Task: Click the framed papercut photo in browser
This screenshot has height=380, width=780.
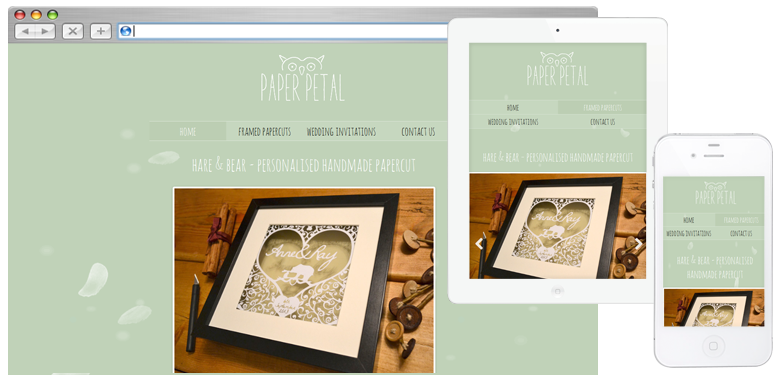Action: coord(304,280)
